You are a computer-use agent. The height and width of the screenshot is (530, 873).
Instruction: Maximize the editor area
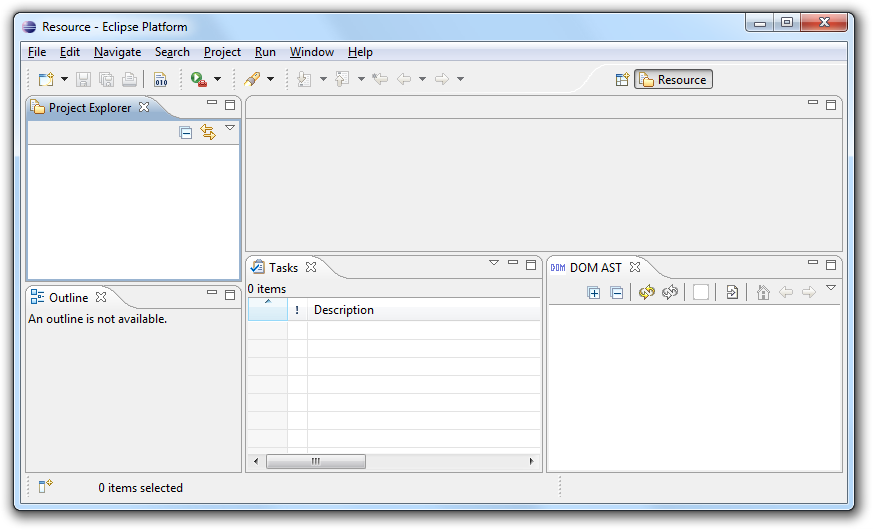coord(831,105)
